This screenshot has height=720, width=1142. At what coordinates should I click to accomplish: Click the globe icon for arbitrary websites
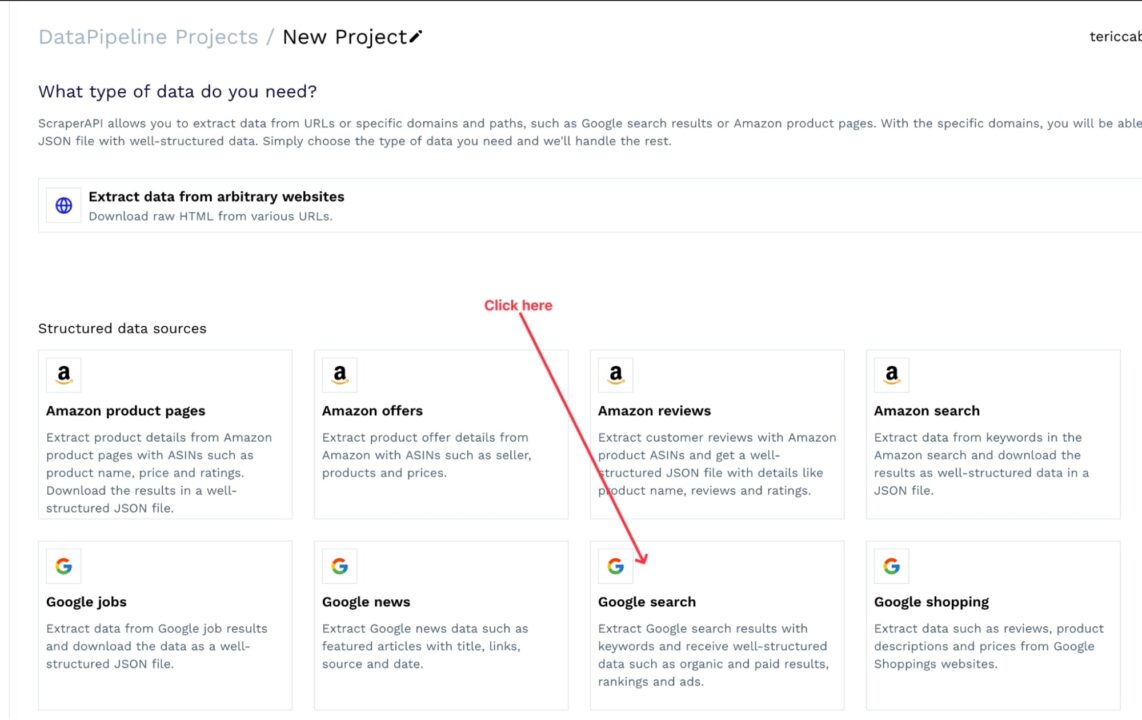coord(64,205)
